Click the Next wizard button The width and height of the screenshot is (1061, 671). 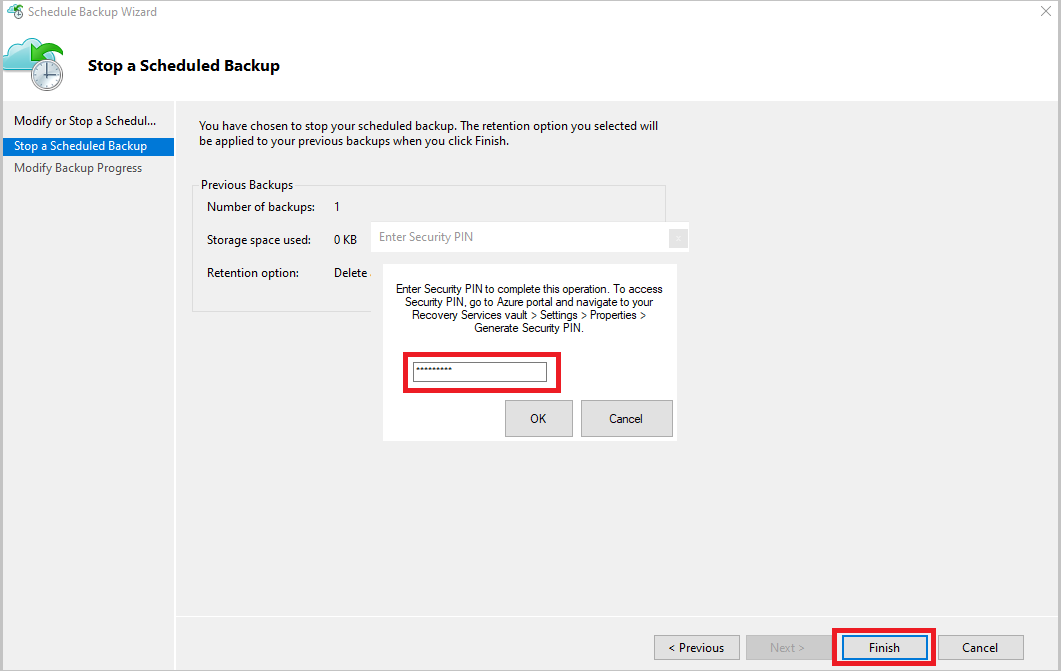point(789,647)
